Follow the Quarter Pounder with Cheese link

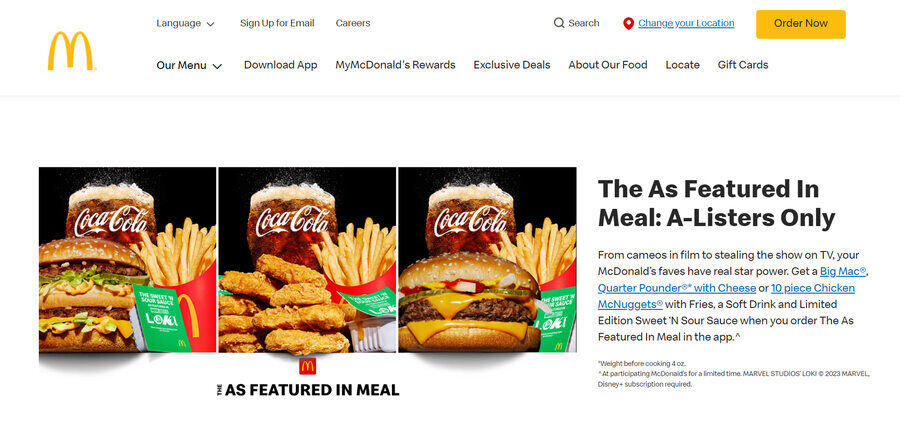[677, 288]
